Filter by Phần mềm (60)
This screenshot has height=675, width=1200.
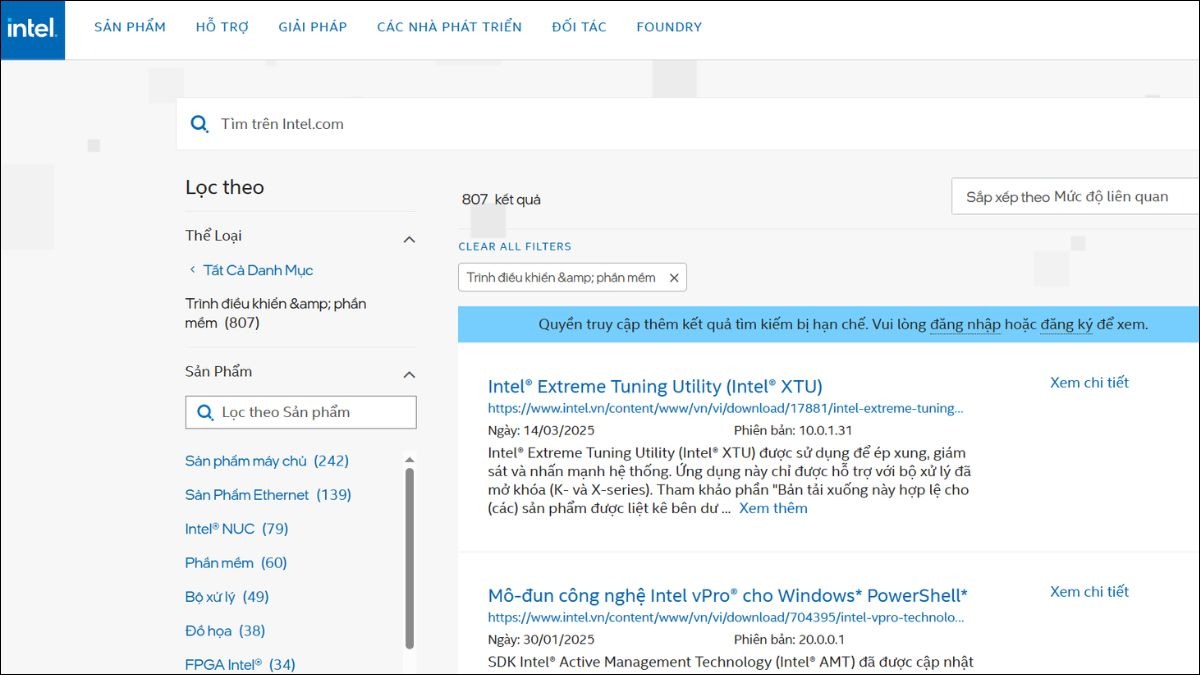tap(236, 562)
